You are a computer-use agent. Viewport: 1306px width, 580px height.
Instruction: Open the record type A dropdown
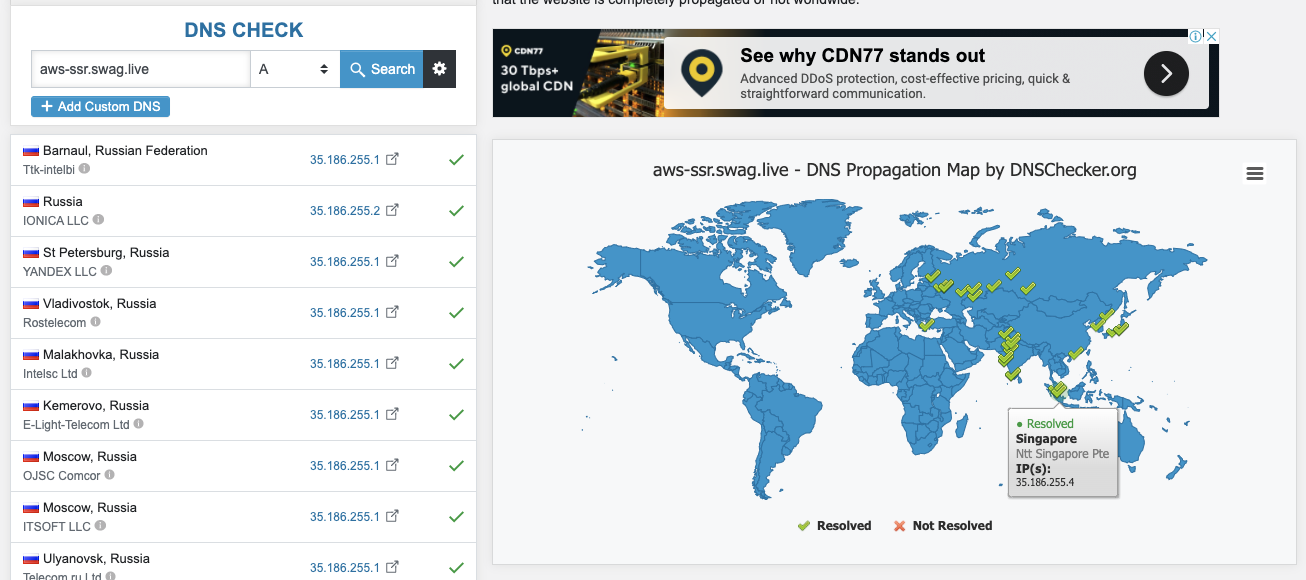tap(294, 69)
